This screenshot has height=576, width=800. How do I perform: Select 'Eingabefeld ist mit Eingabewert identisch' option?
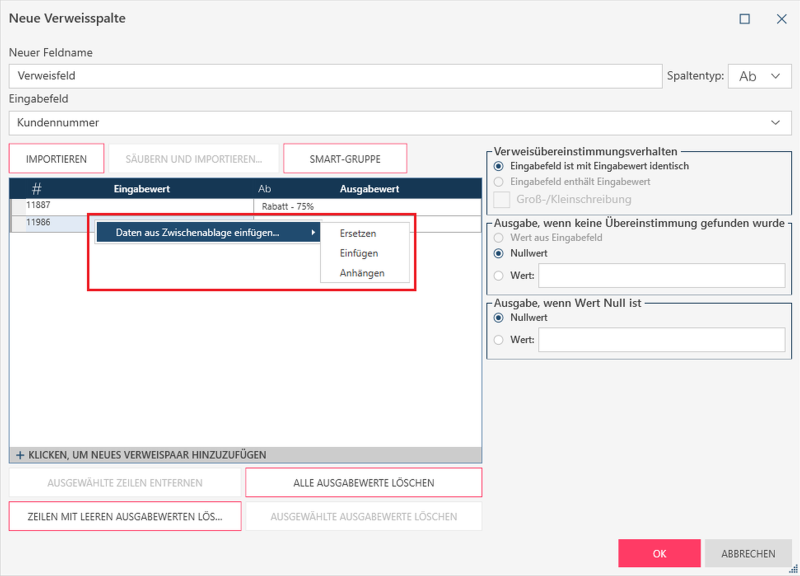tap(499, 166)
